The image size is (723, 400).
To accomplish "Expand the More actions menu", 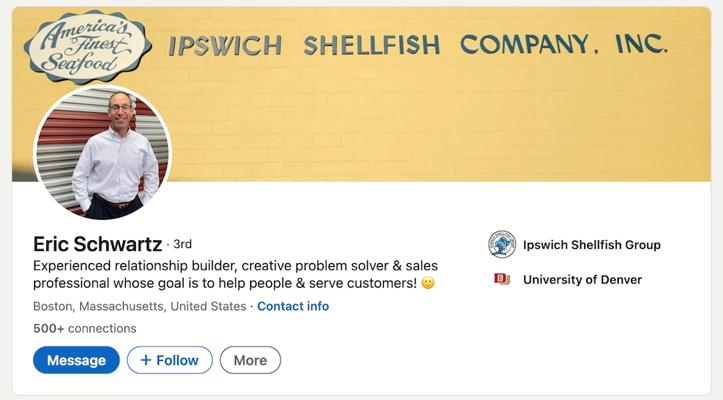I will point(250,360).
